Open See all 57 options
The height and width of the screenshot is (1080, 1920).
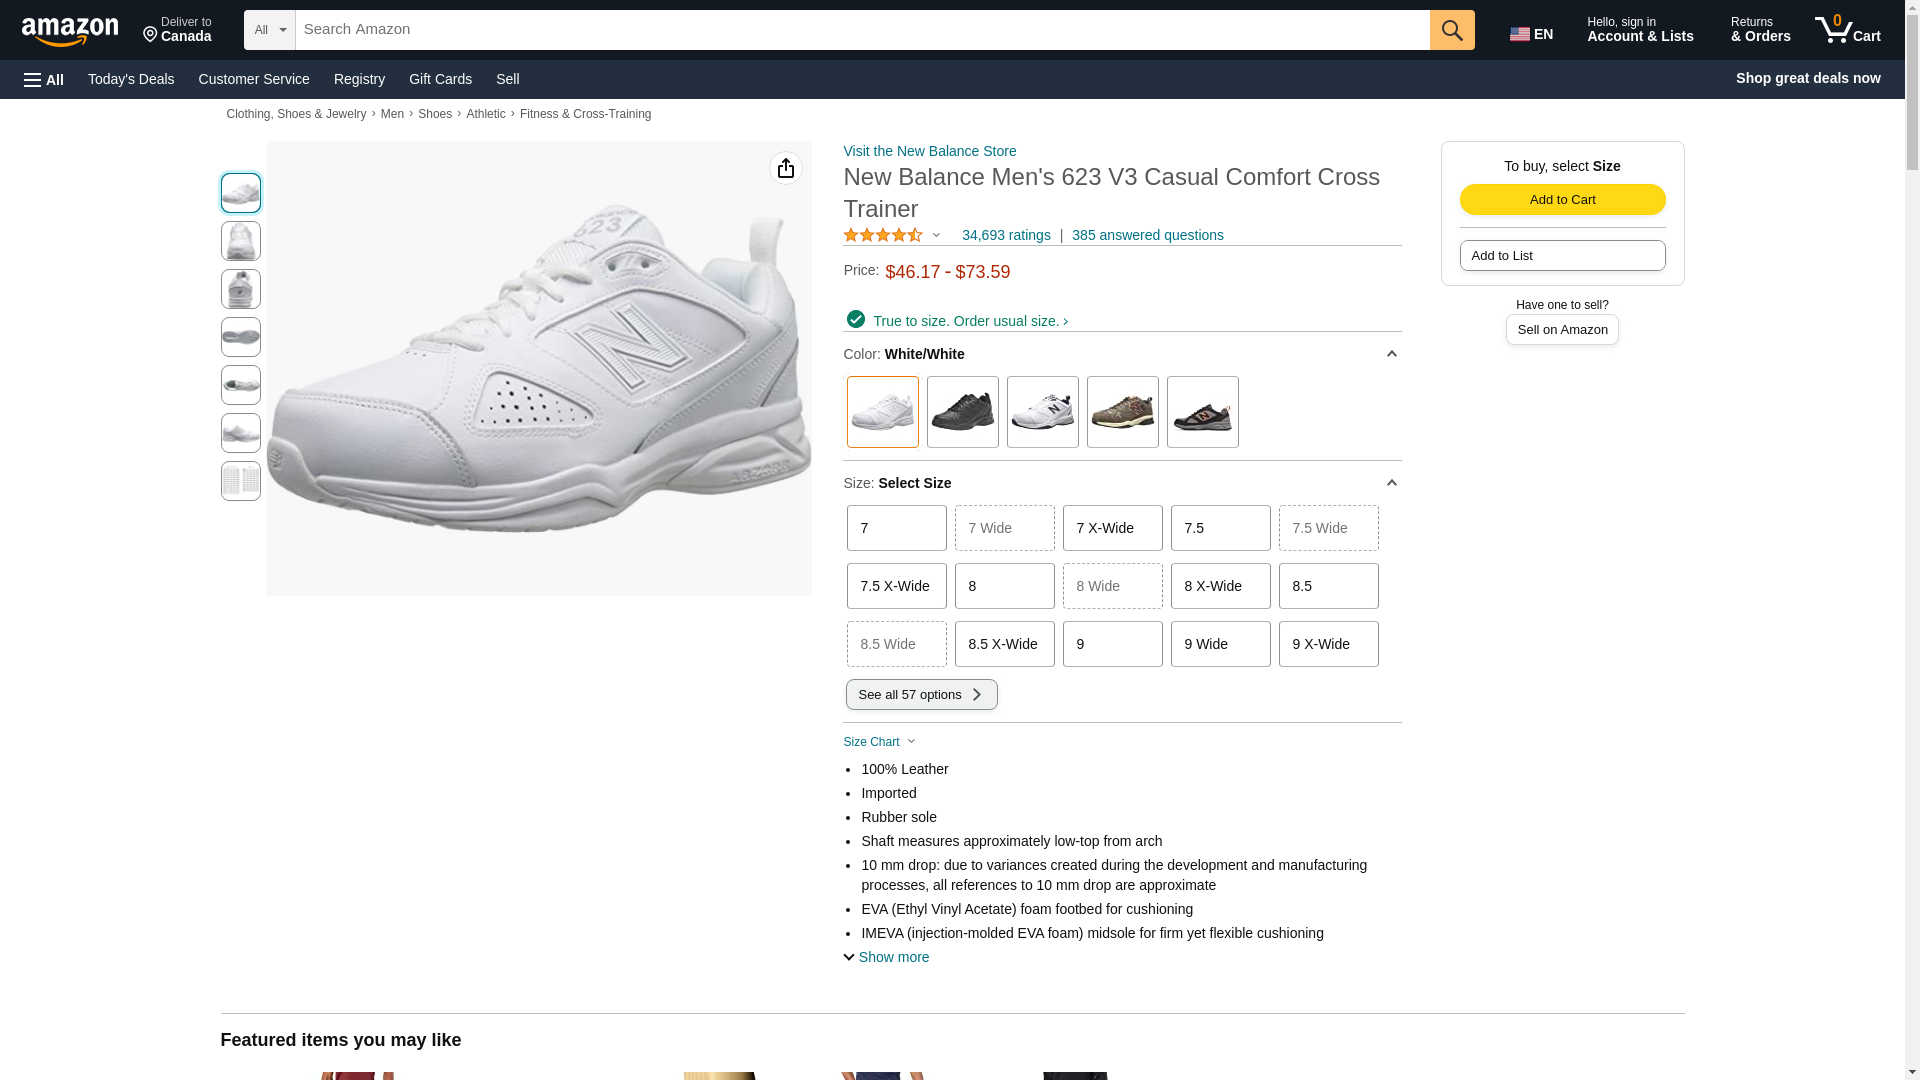[921, 695]
